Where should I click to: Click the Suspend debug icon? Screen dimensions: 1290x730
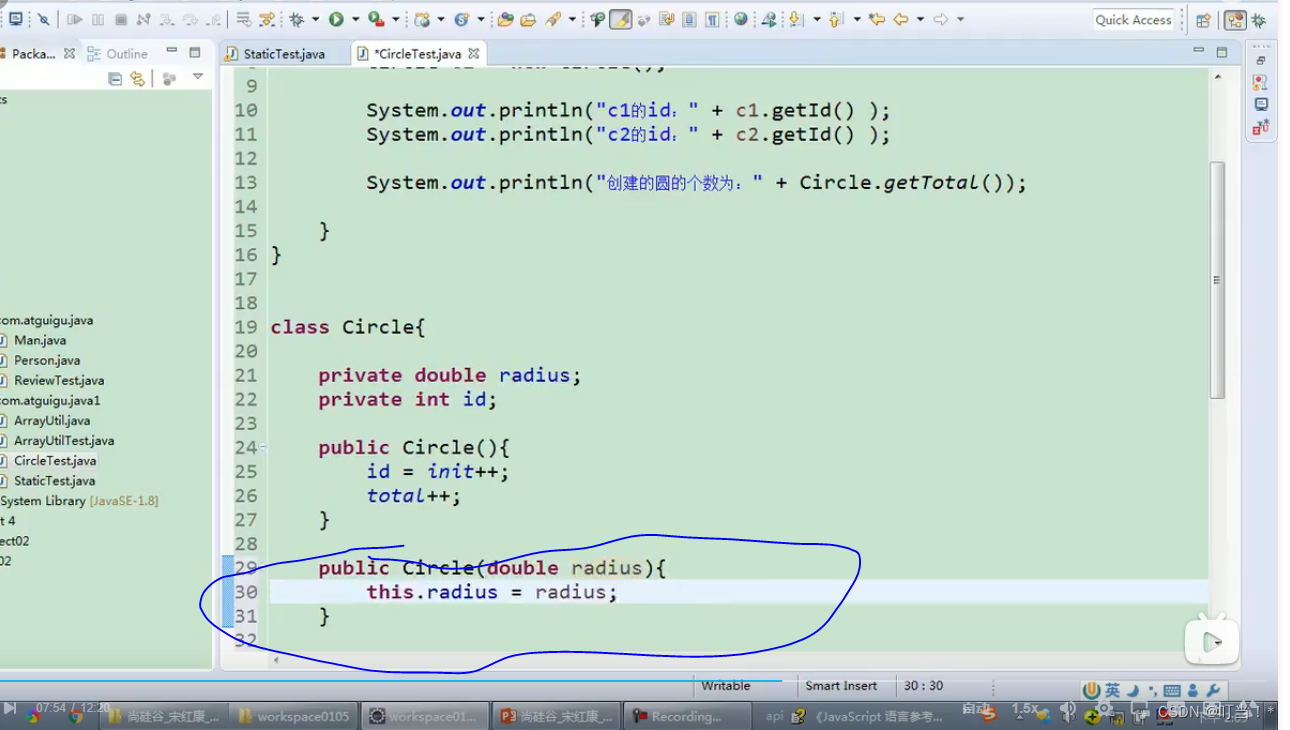click(98, 19)
